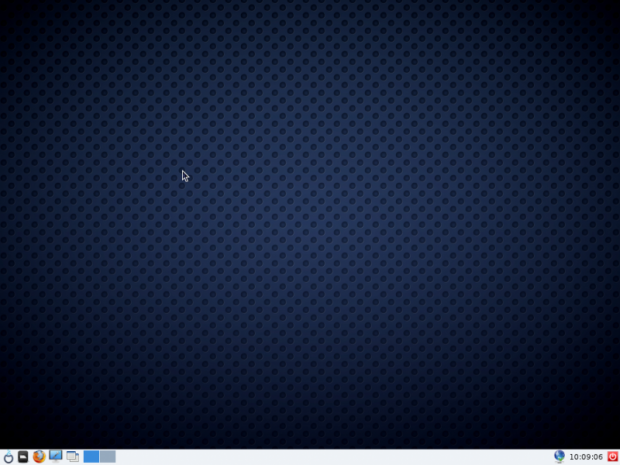Launch the Firefox web browser

[39, 457]
